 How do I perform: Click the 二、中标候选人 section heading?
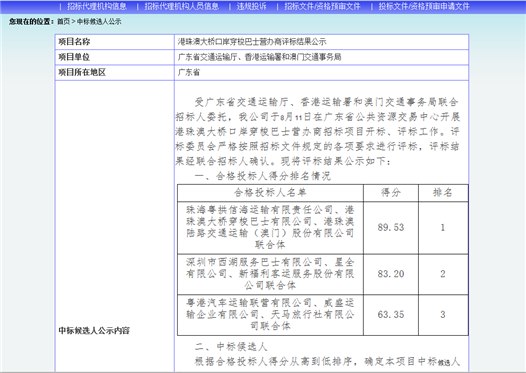point(231,347)
